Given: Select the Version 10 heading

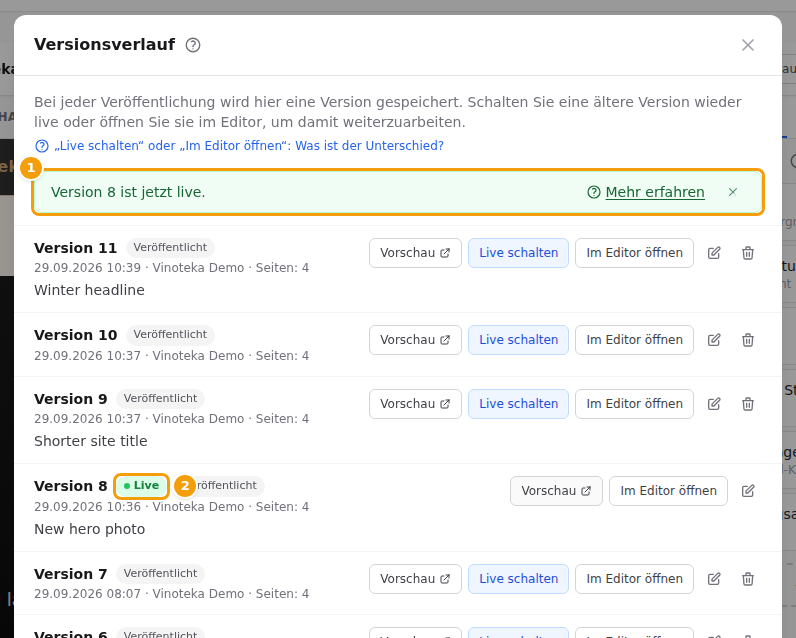Looking at the screenshot, I should click(76, 335).
